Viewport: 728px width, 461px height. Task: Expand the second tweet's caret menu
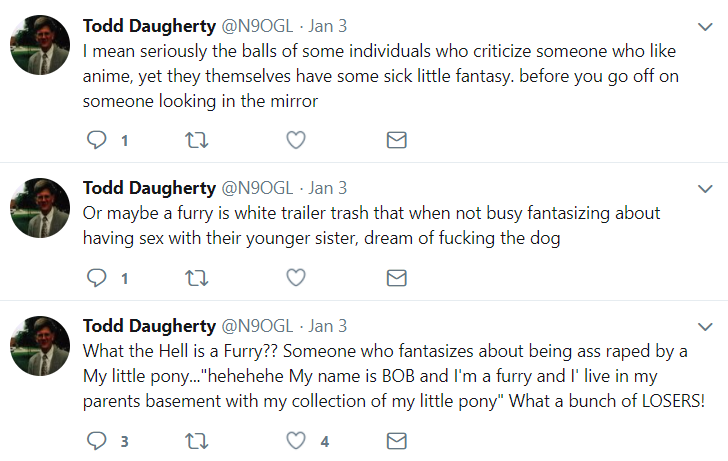click(705, 189)
